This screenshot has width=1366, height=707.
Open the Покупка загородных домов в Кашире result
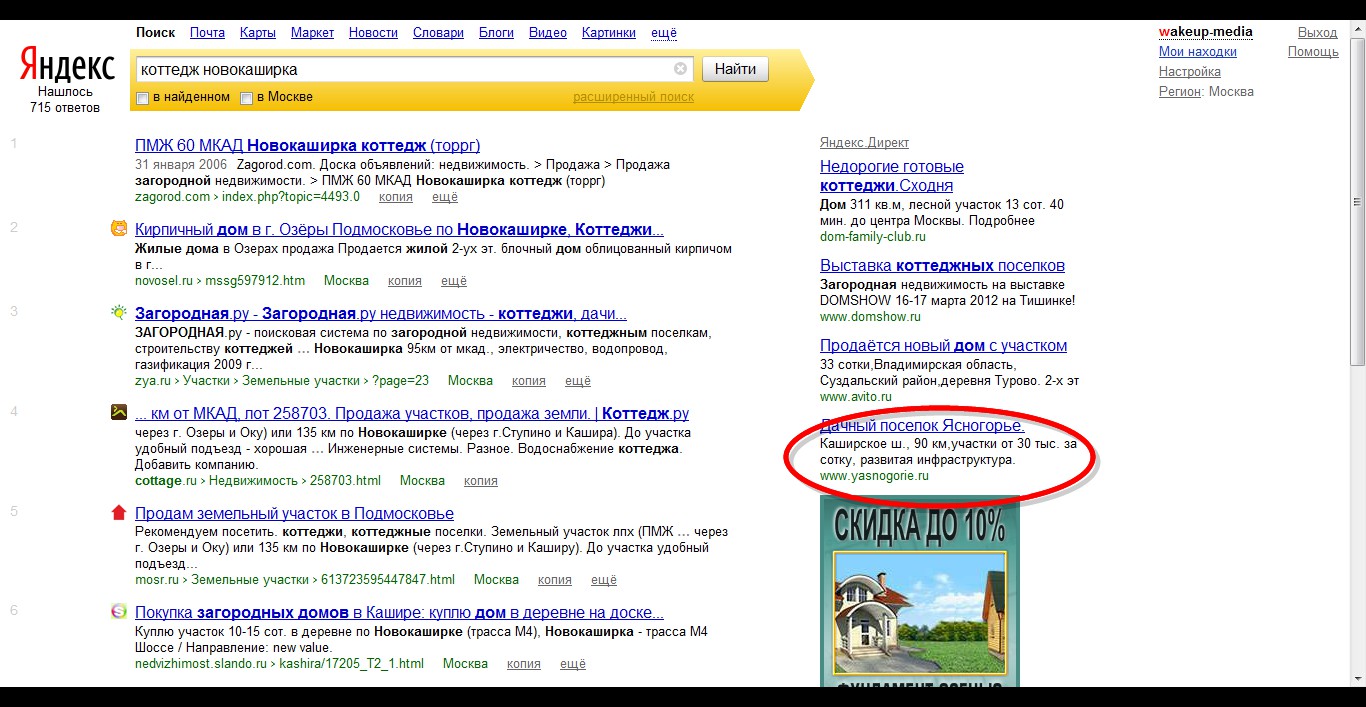point(399,612)
